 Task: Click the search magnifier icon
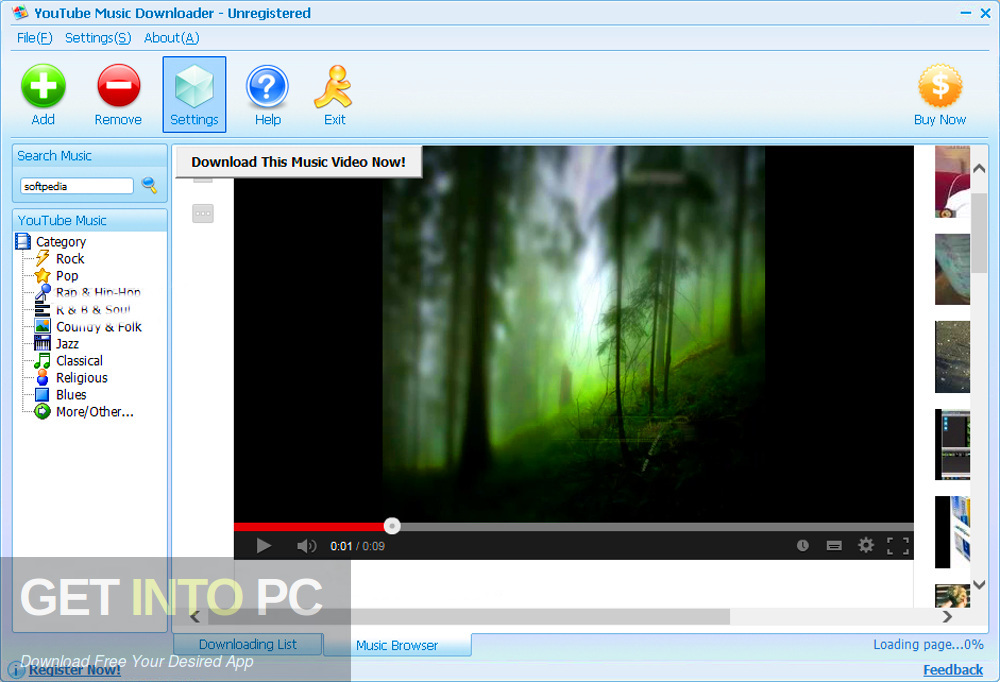(x=149, y=185)
